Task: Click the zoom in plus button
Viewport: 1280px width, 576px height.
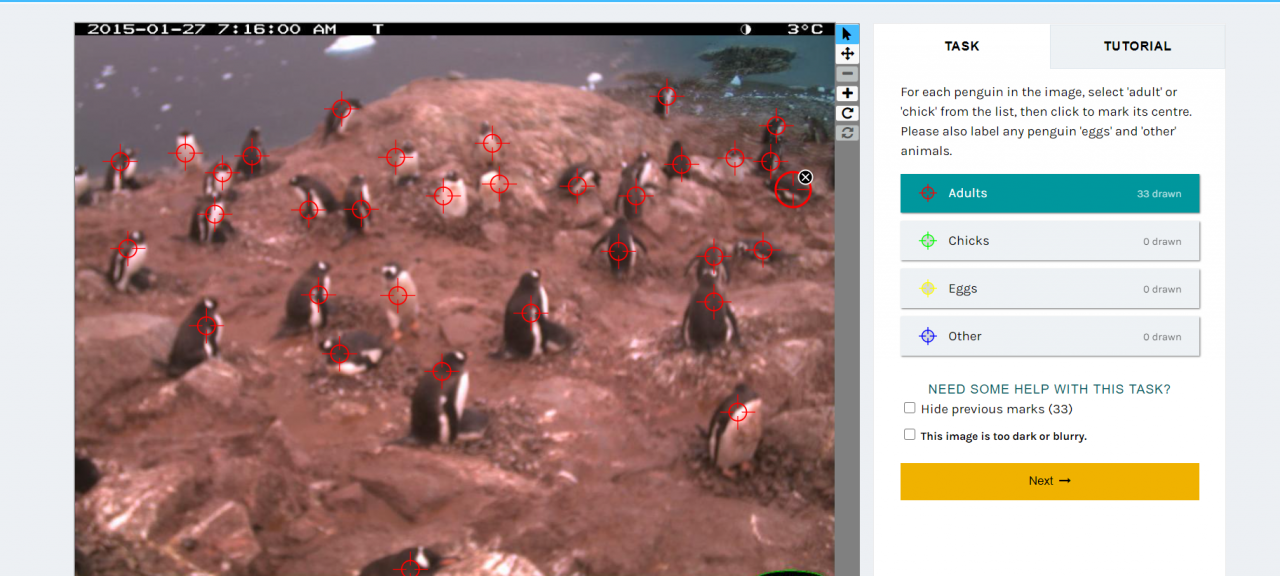Action: click(x=847, y=93)
